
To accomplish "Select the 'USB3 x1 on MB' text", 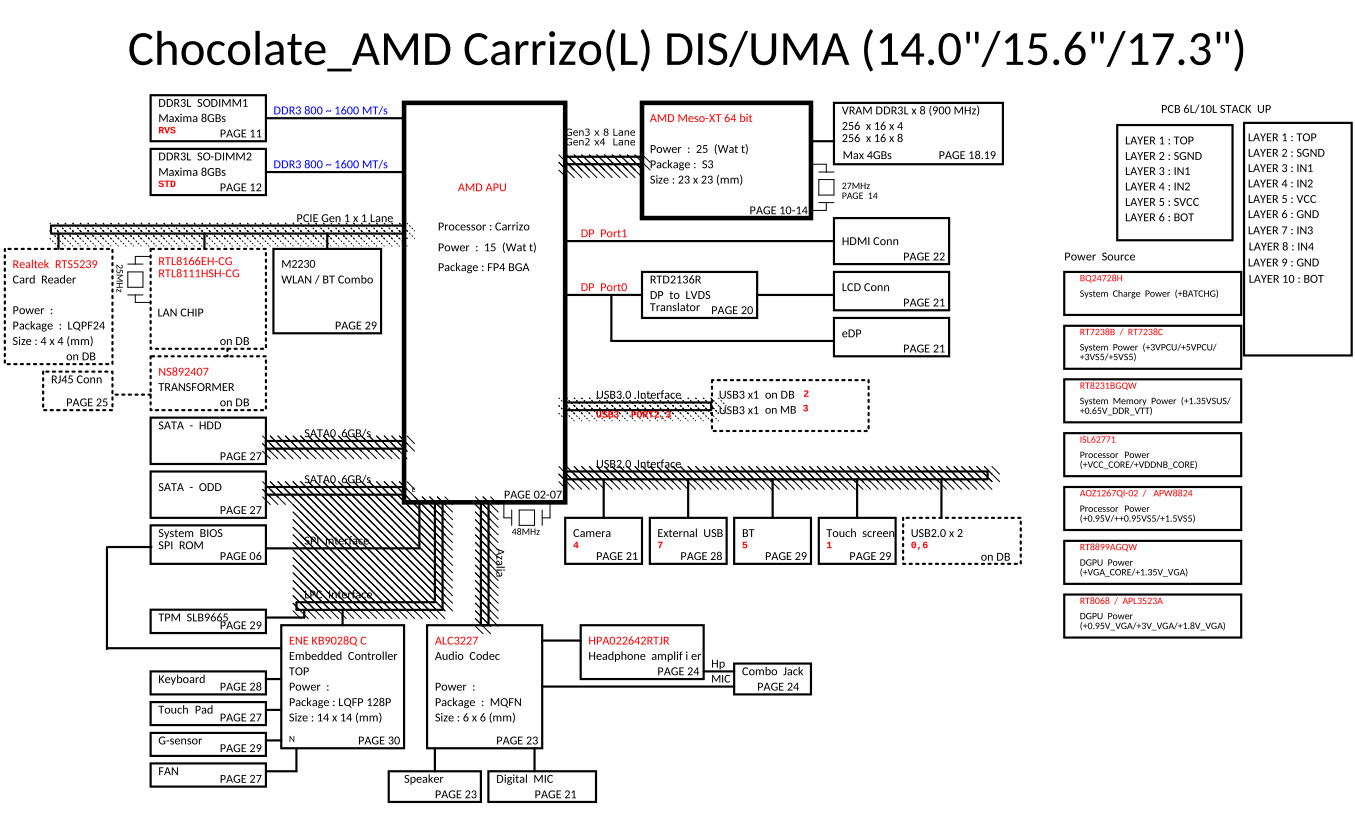I will click(757, 410).
